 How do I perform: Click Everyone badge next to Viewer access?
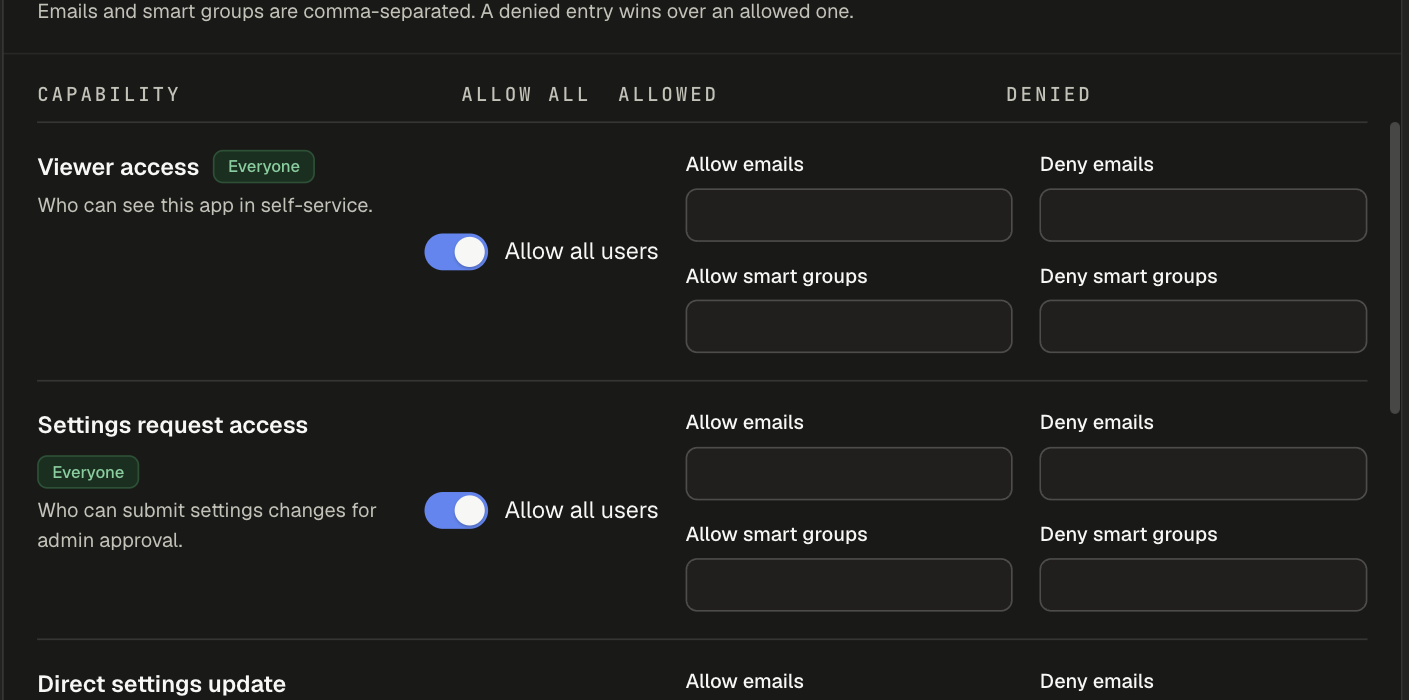pos(264,167)
